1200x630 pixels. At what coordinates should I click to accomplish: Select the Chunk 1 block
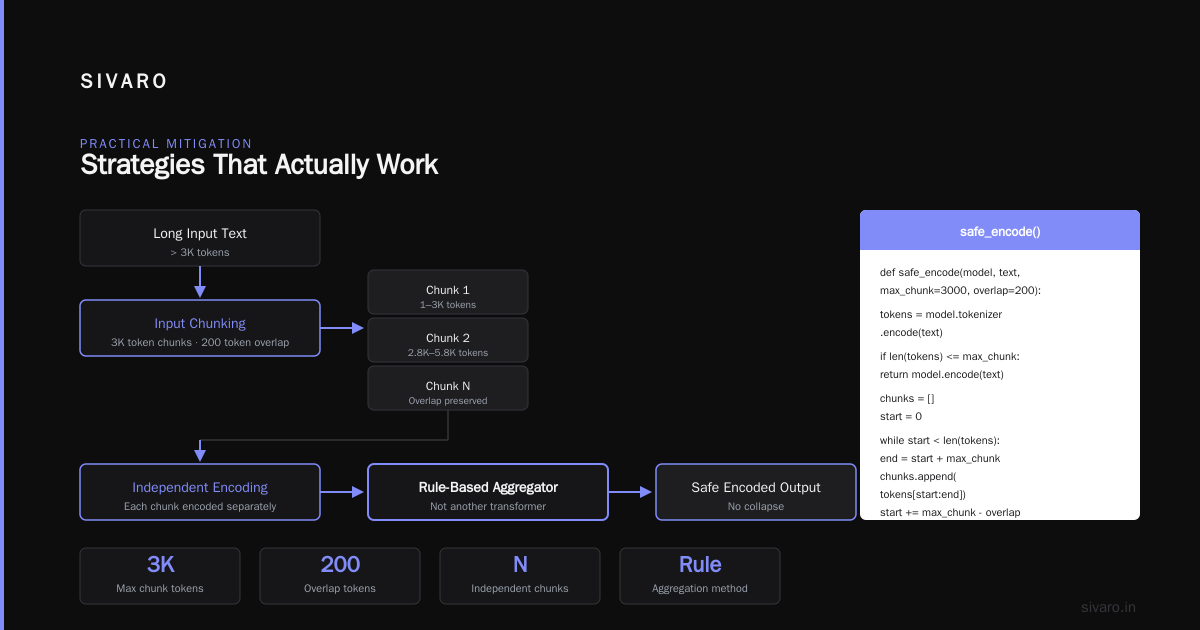[x=448, y=292]
